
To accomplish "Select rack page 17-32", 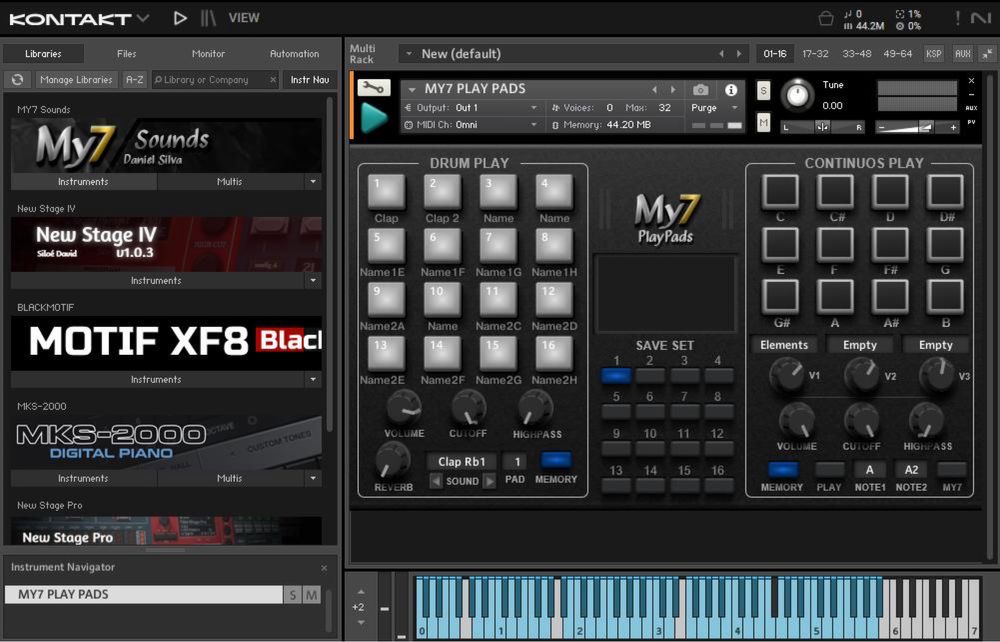I will [x=815, y=54].
